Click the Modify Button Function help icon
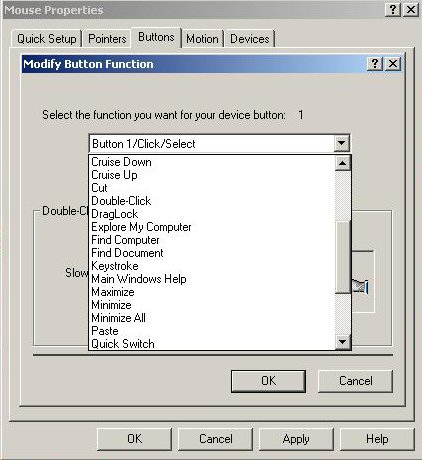Image resolution: width=422 pixels, height=460 pixels. tap(375, 63)
